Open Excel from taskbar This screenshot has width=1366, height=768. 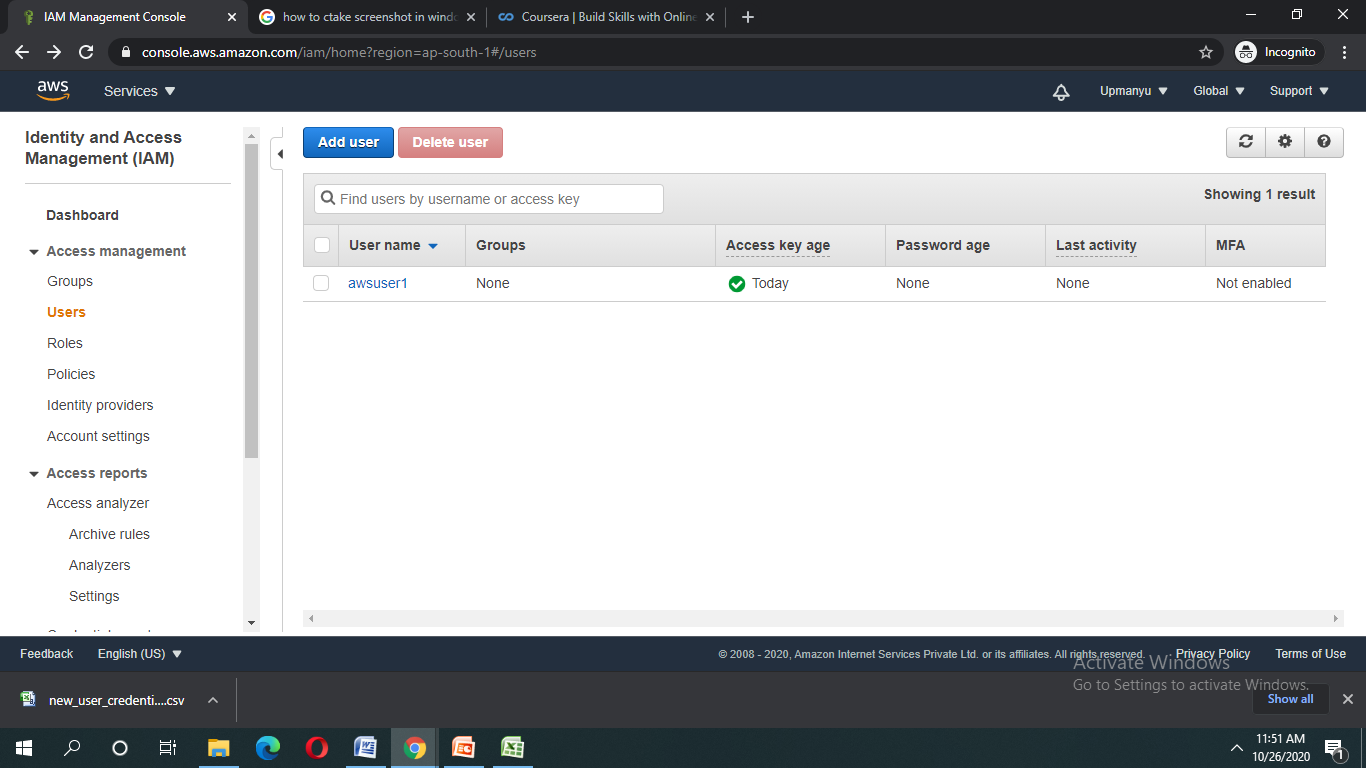(x=512, y=748)
